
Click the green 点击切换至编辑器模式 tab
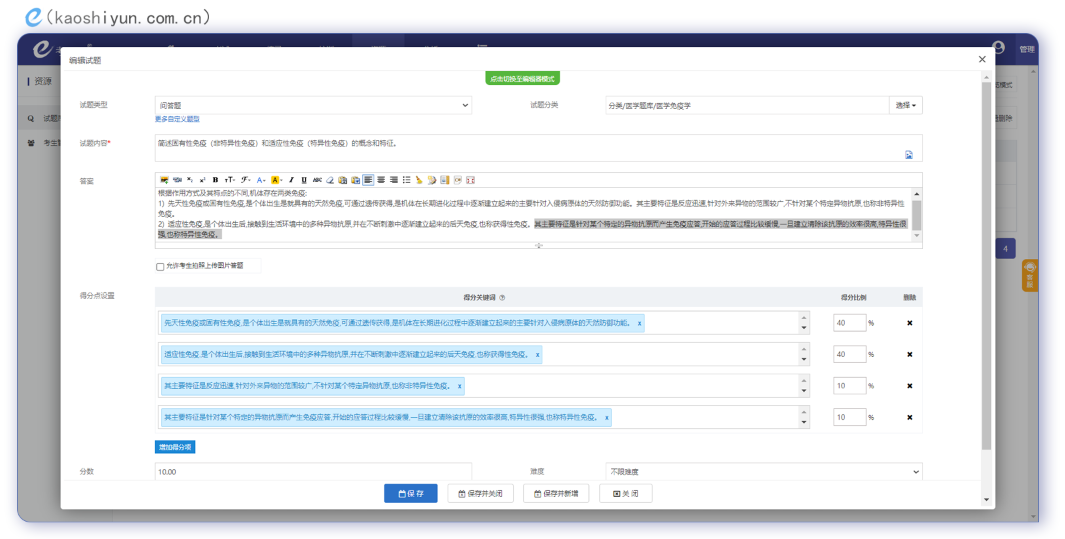click(x=522, y=78)
